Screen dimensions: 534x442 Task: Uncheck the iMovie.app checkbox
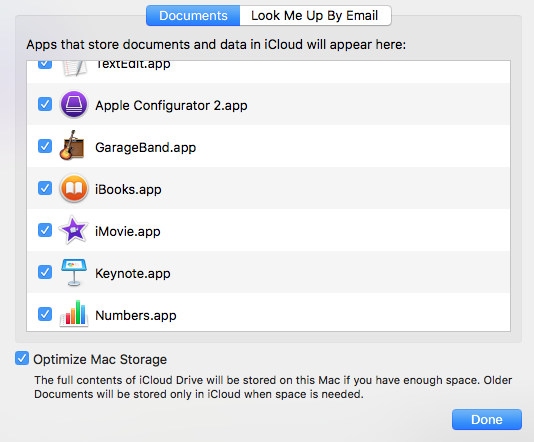(45, 230)
